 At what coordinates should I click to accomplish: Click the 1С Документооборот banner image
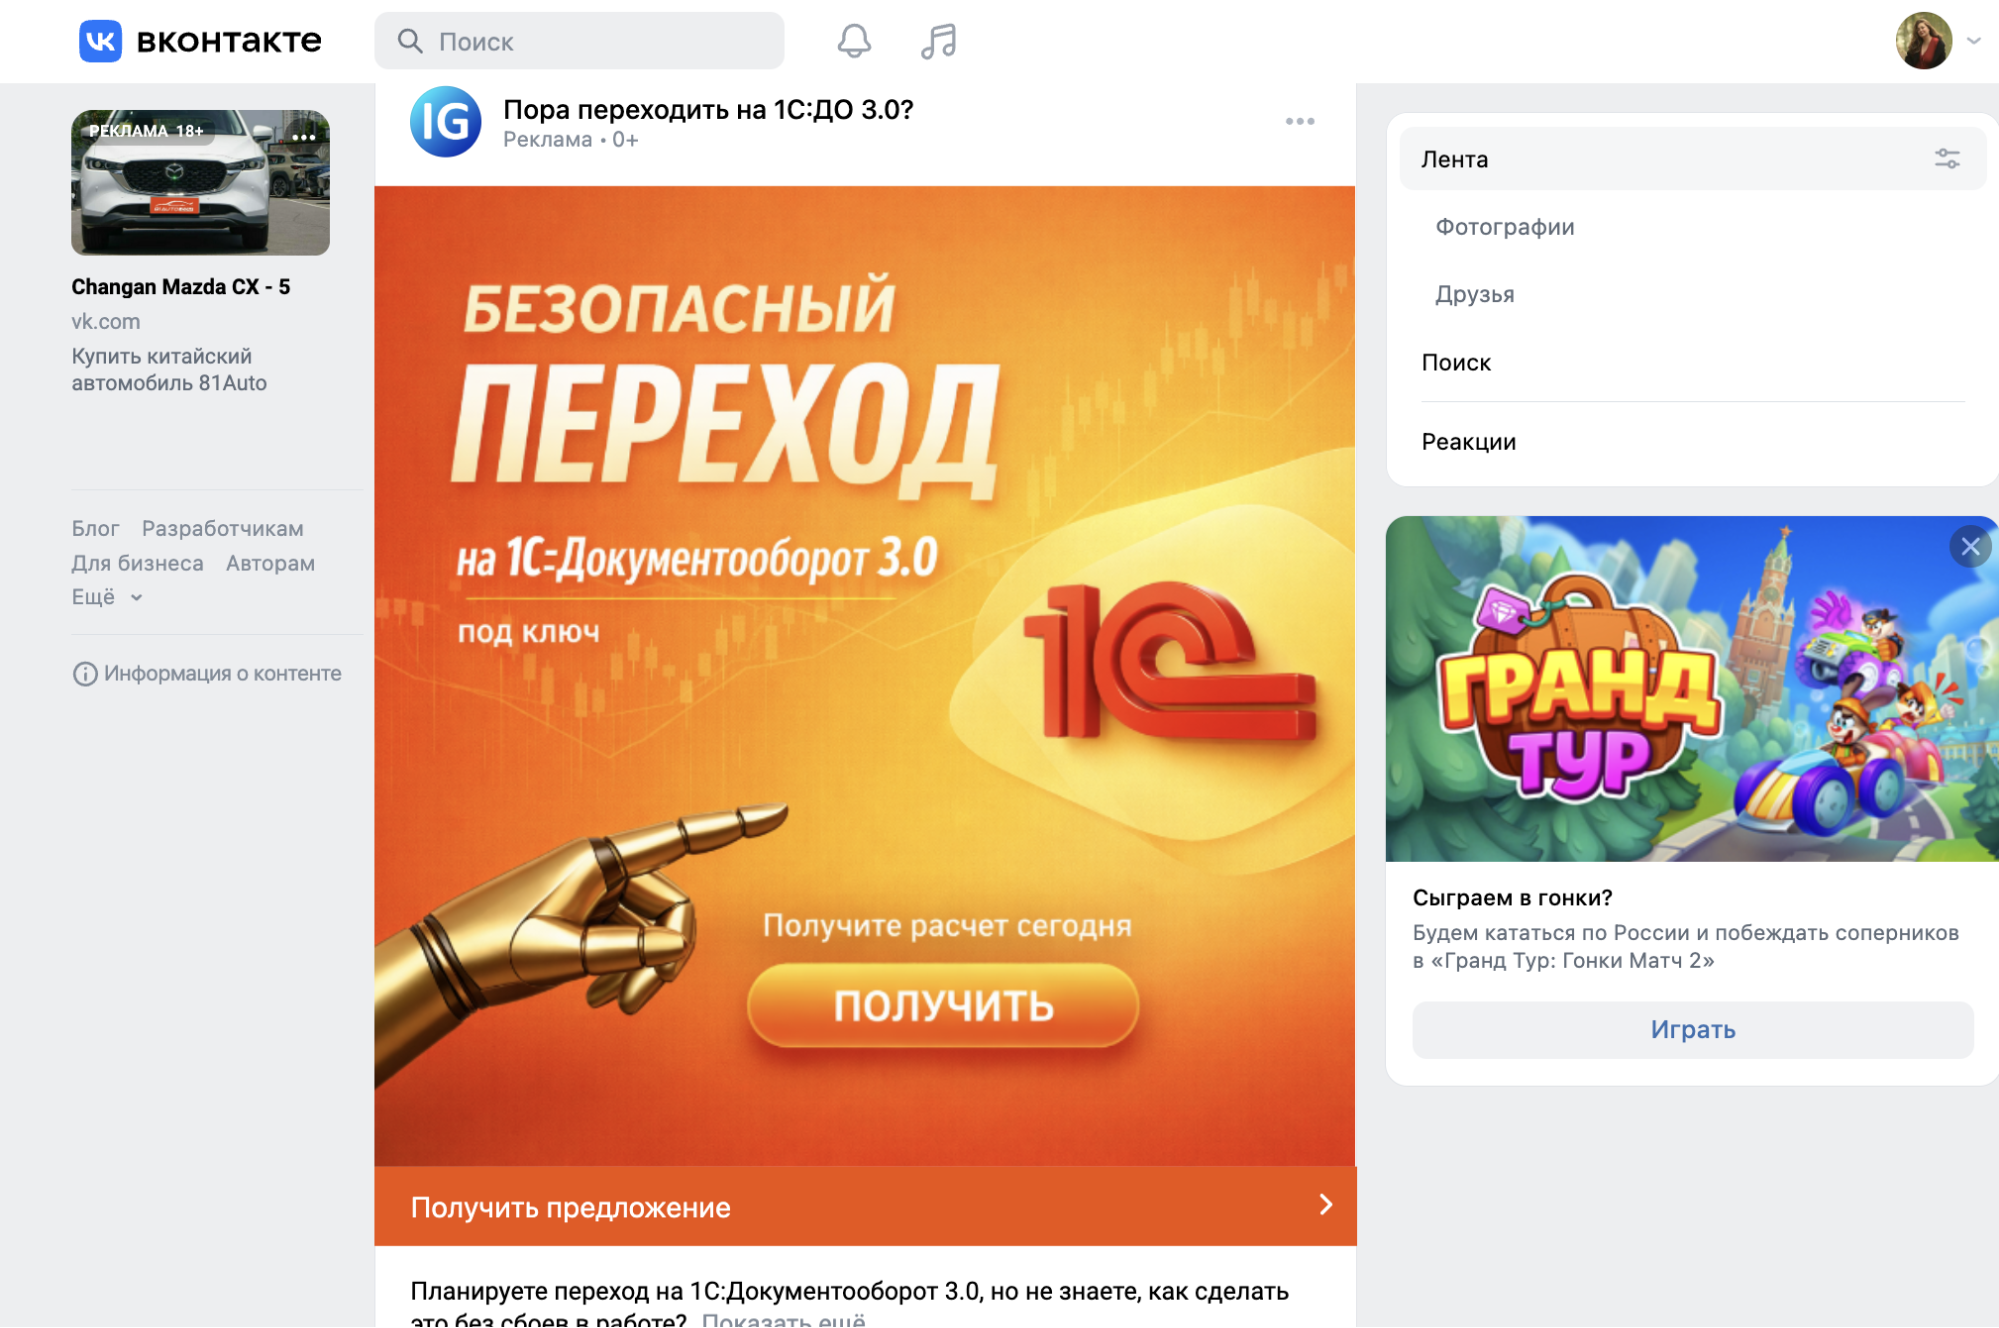865,676
